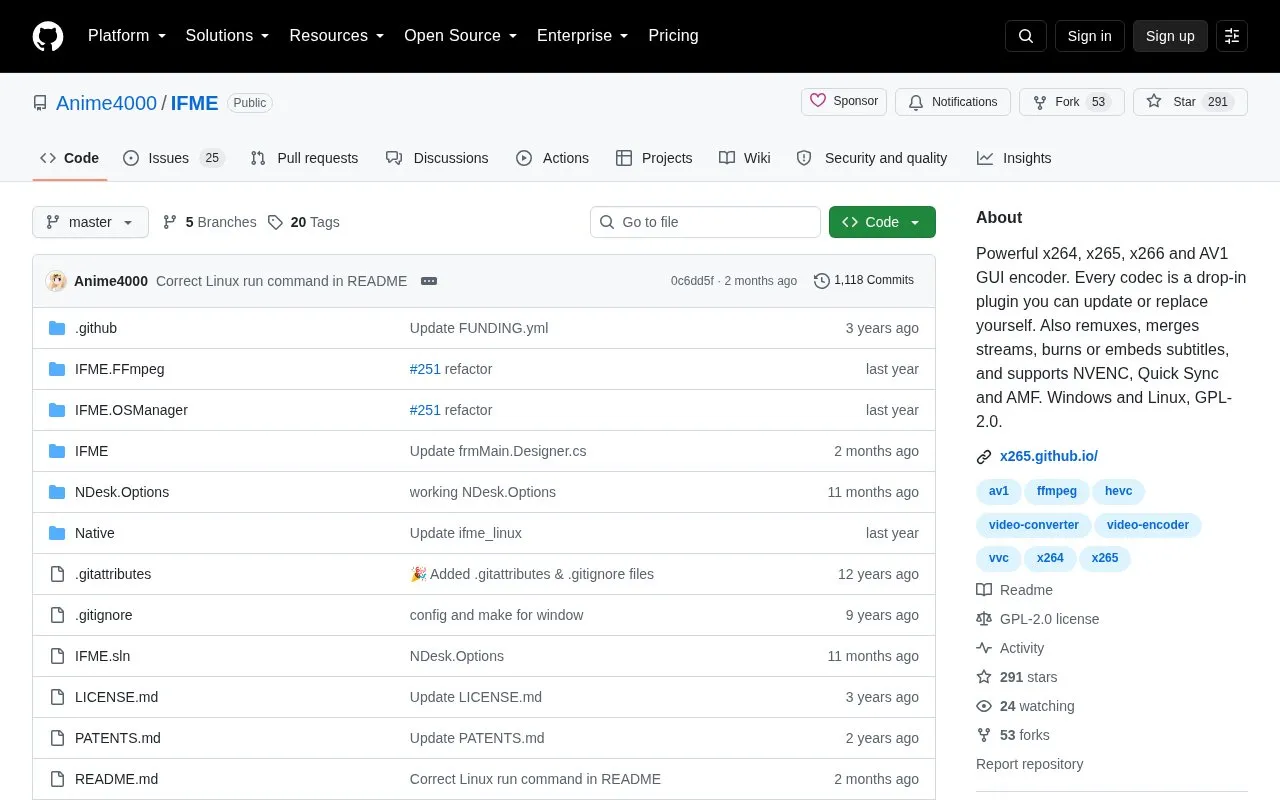Open the Insights tab
The height and width of the screenshot is (800, 1280).
[1014, 158]
